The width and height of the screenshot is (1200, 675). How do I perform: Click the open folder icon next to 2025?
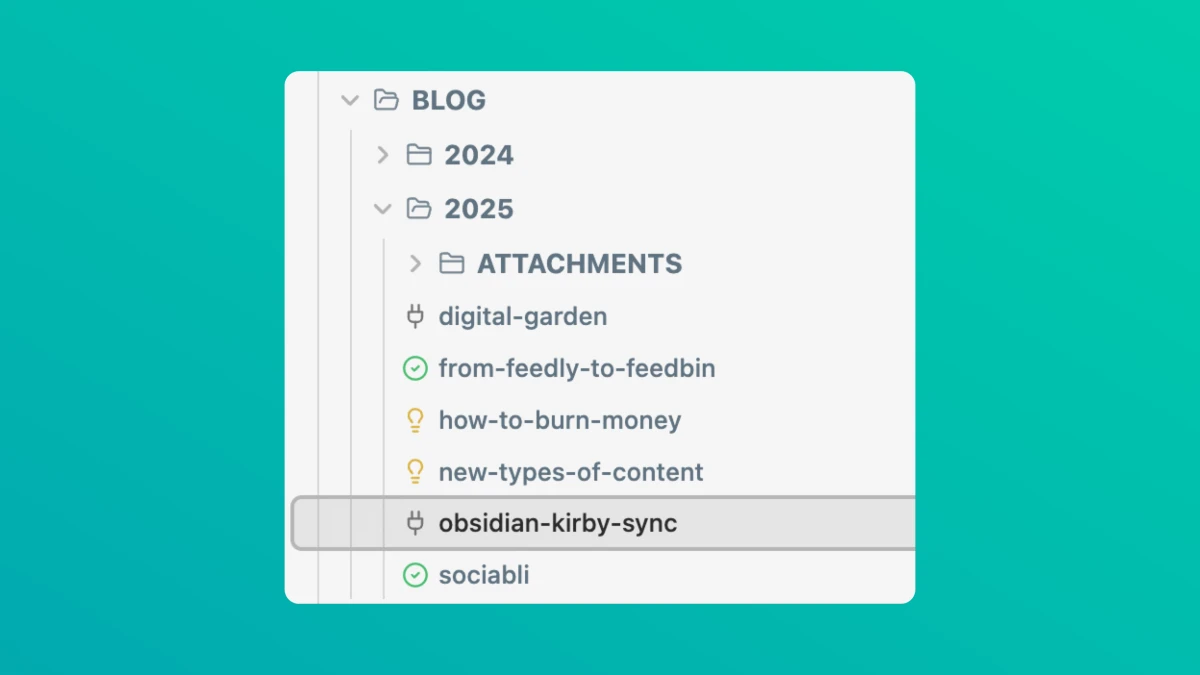[x=419, y=209]
